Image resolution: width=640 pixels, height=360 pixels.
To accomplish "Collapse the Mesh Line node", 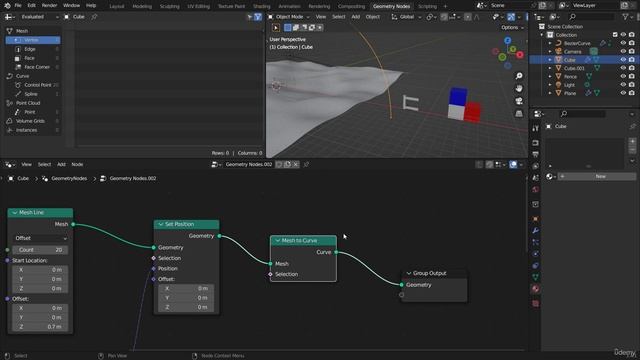I will tap(15, 213).
